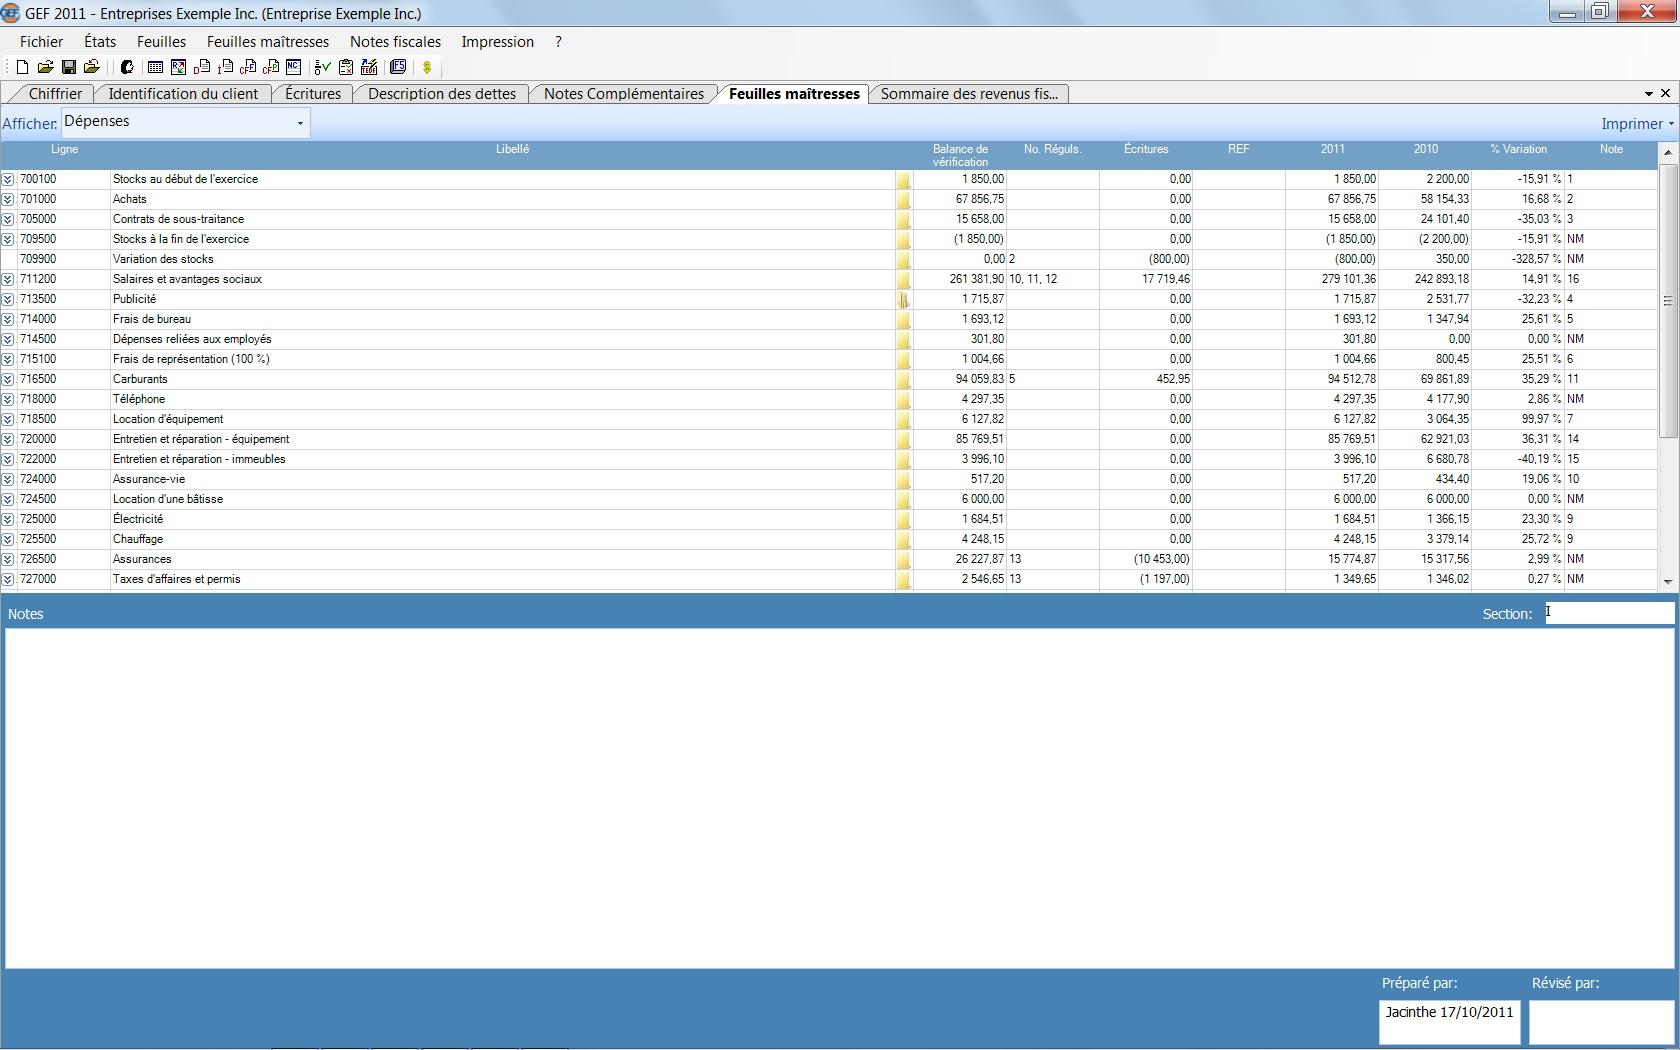Click the table's vertical scrollbar down arrow
This screenshot has width=1680, height=1050.
pyautogui.click(x=1667, y=582)
